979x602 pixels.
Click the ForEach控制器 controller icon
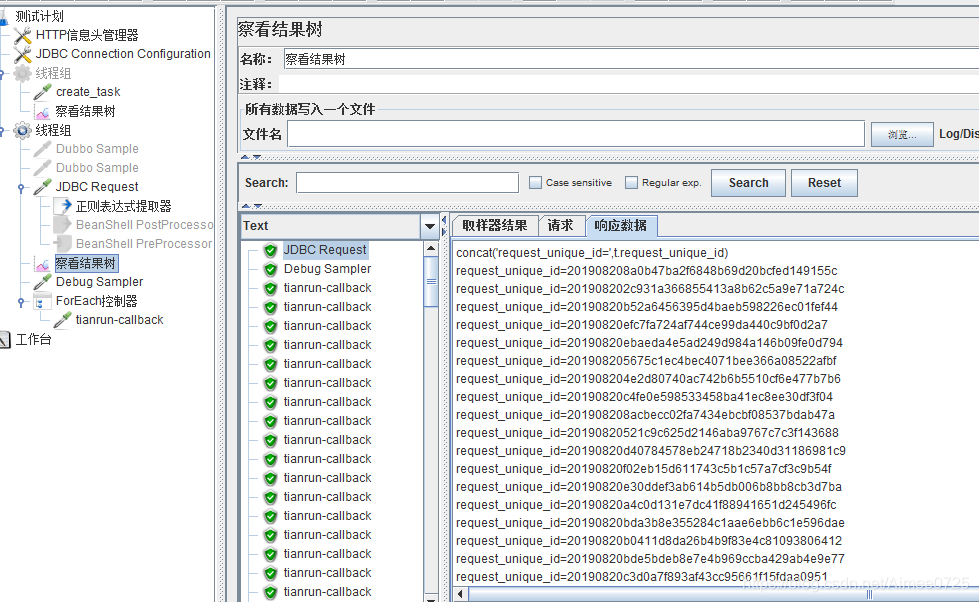coord(42,301)
